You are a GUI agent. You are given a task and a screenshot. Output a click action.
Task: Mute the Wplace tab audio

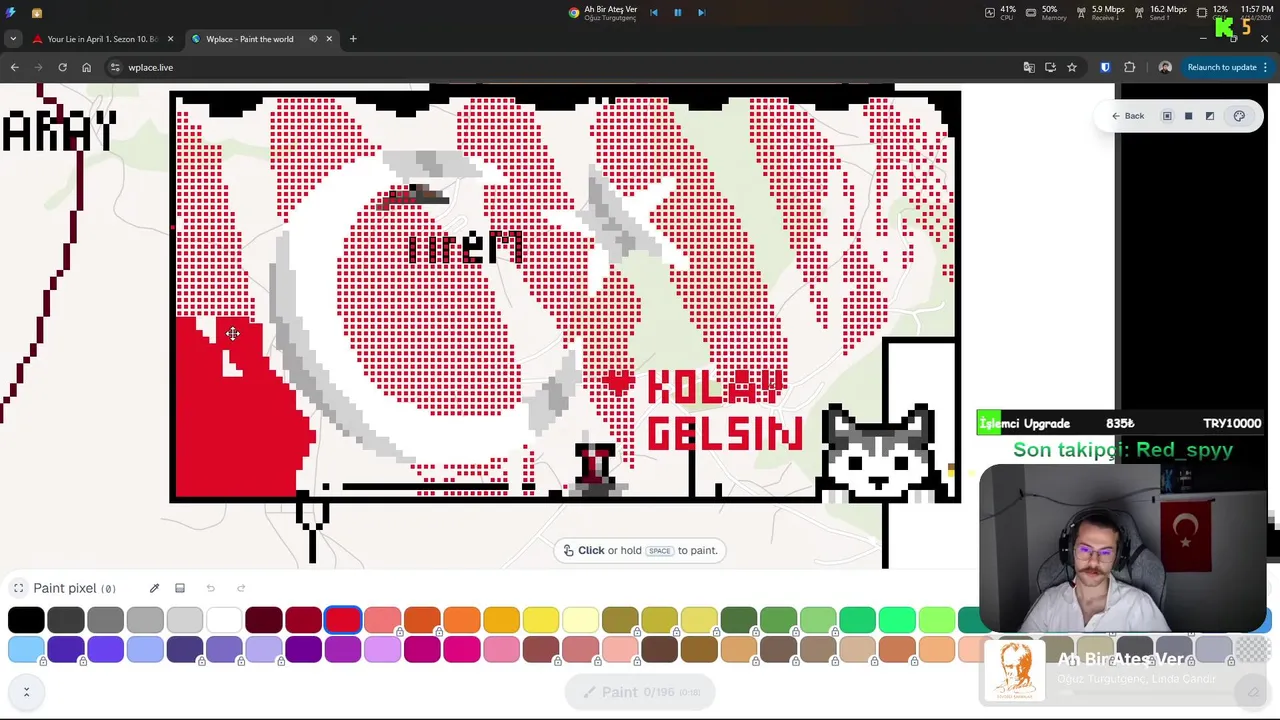click(x=313, y=39)
